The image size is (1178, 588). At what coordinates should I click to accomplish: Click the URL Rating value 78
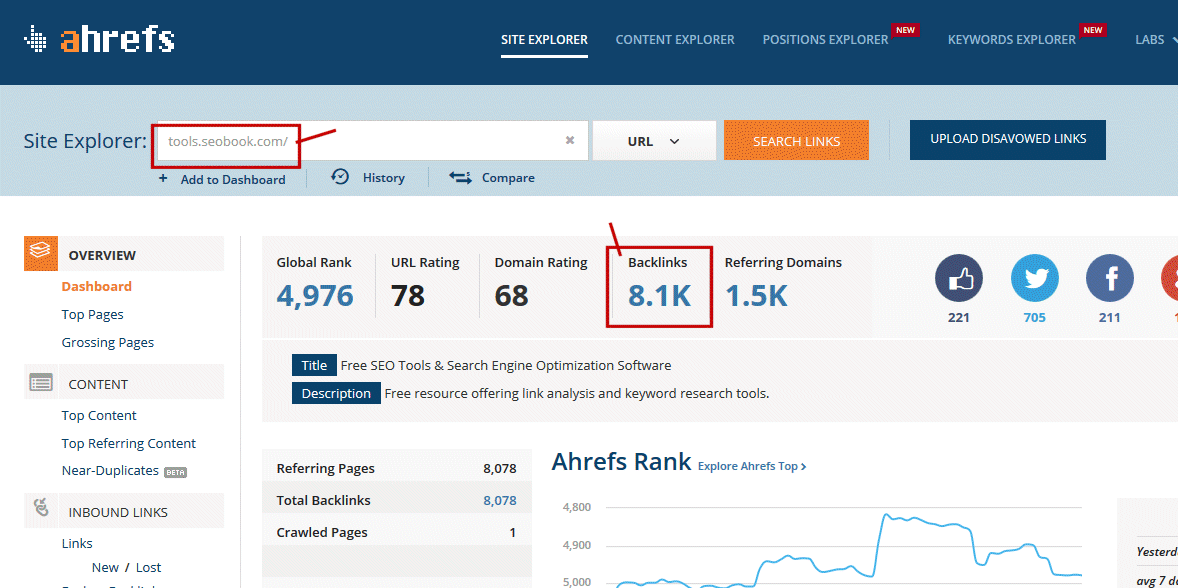pyautogui.click(x=408, y=295)
